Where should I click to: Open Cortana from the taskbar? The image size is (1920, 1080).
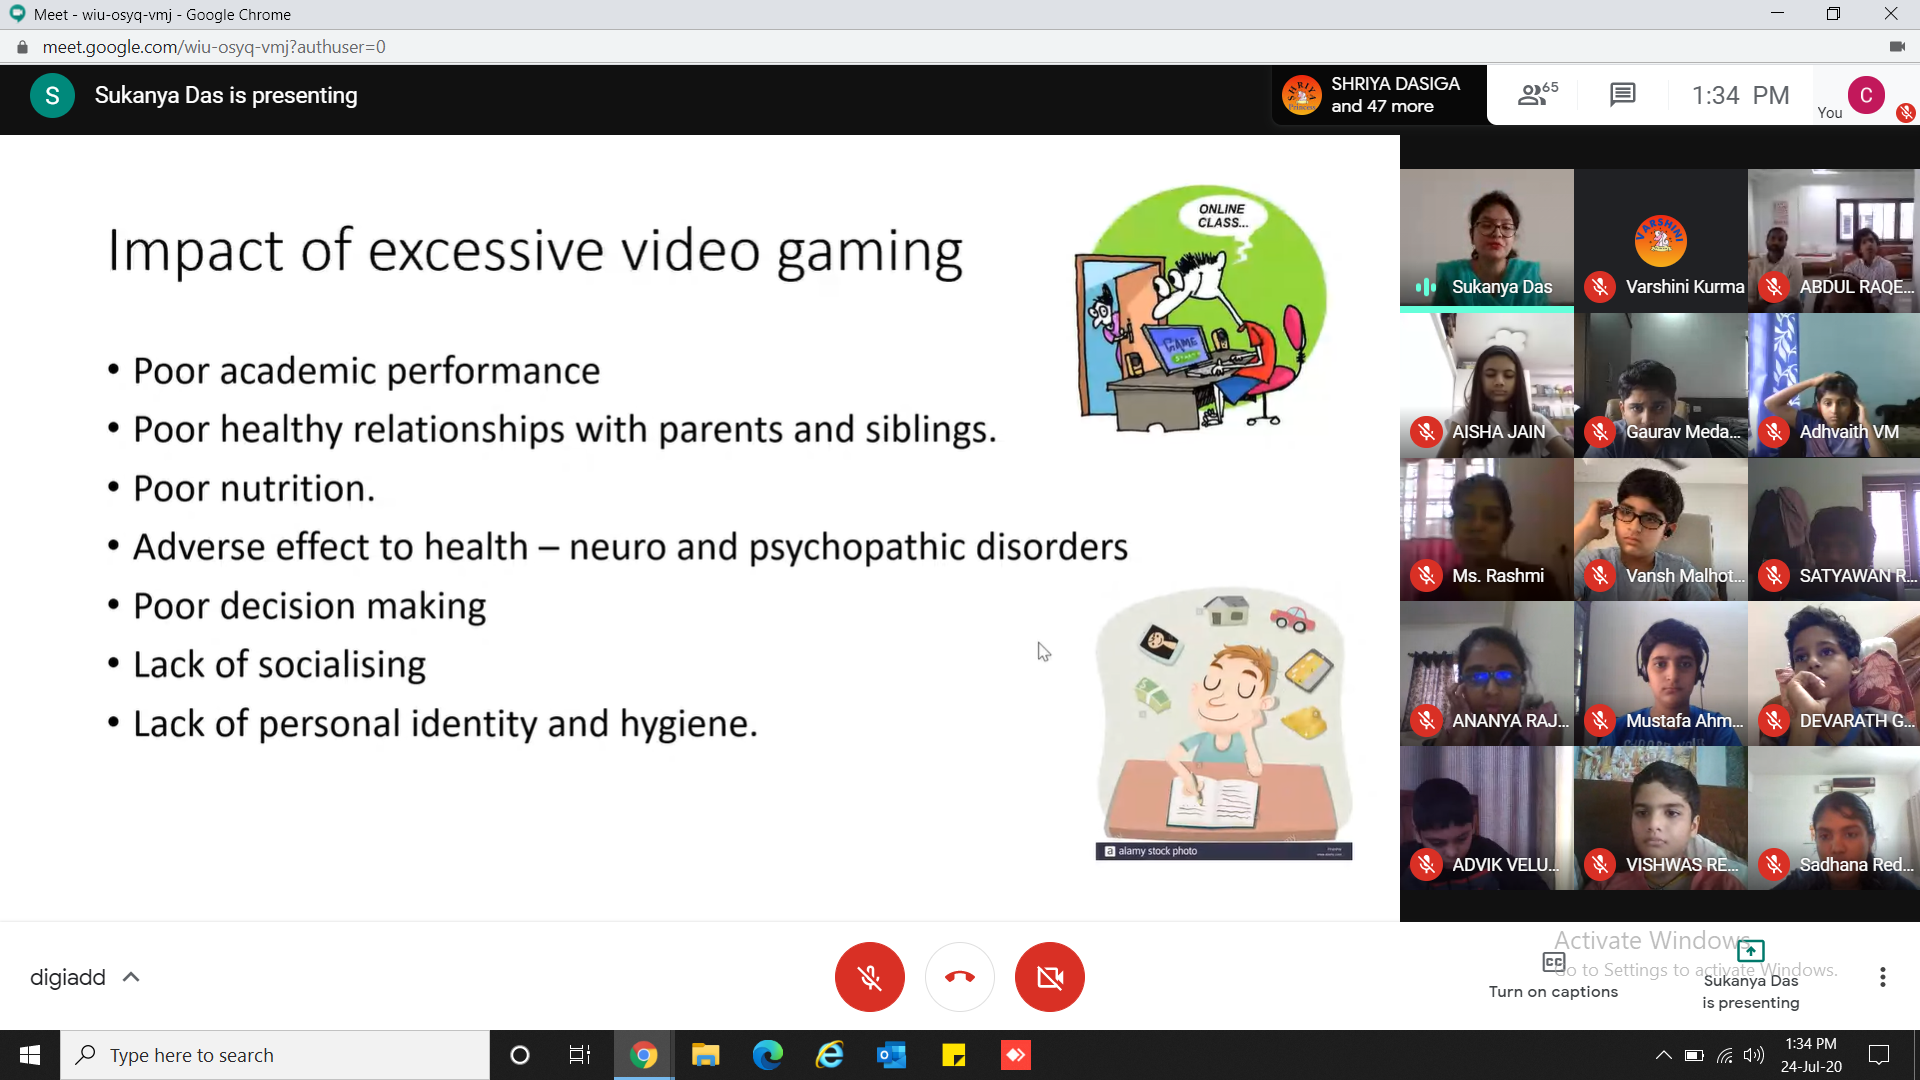coord(519,1055)
